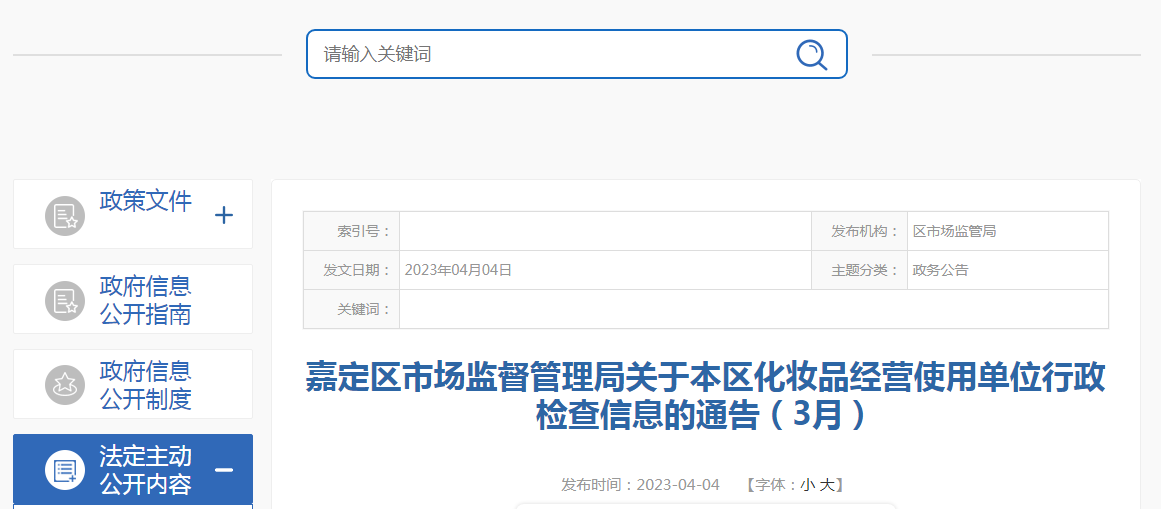Click the 政府信息公开指南 icon
Image resolution: width=1161 pixels, height=509 pixels.
point(65,301)
